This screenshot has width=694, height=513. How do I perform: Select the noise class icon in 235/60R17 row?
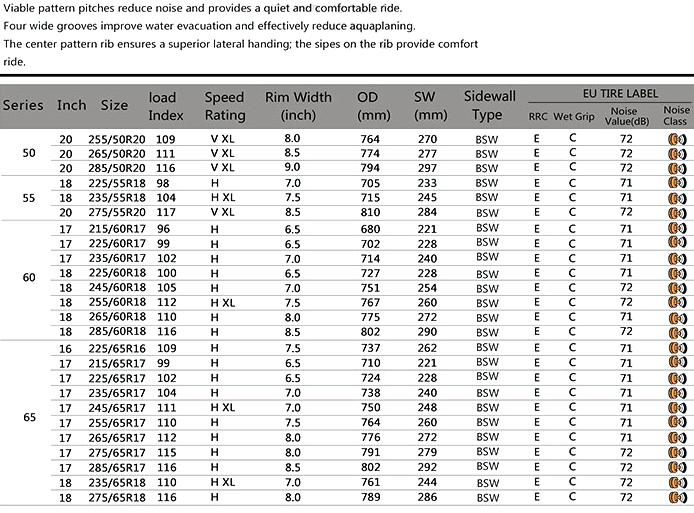pyautogui.click(x=677, y=258)
